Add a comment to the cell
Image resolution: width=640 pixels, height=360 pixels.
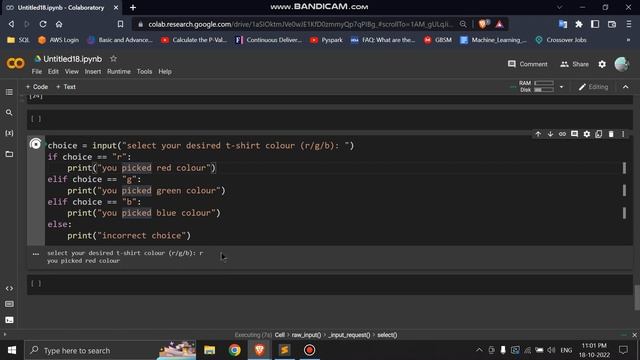[x=574, y=134]
